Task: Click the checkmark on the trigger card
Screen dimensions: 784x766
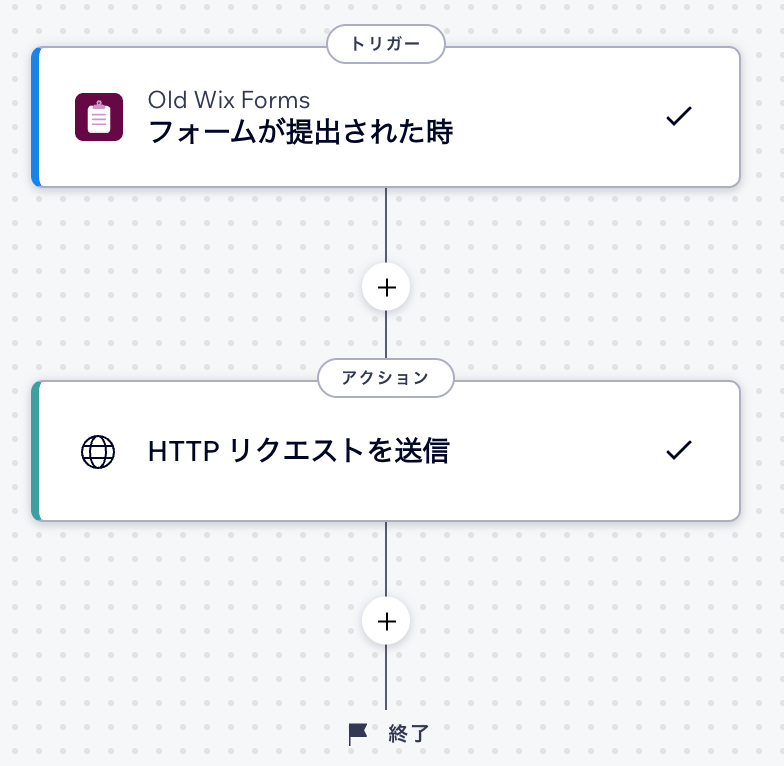Action: (x=679, y=117)
